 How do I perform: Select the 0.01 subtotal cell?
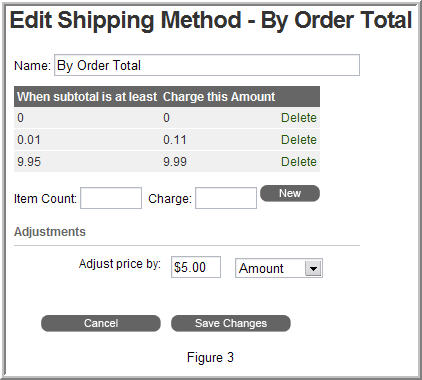click(29, 140)
